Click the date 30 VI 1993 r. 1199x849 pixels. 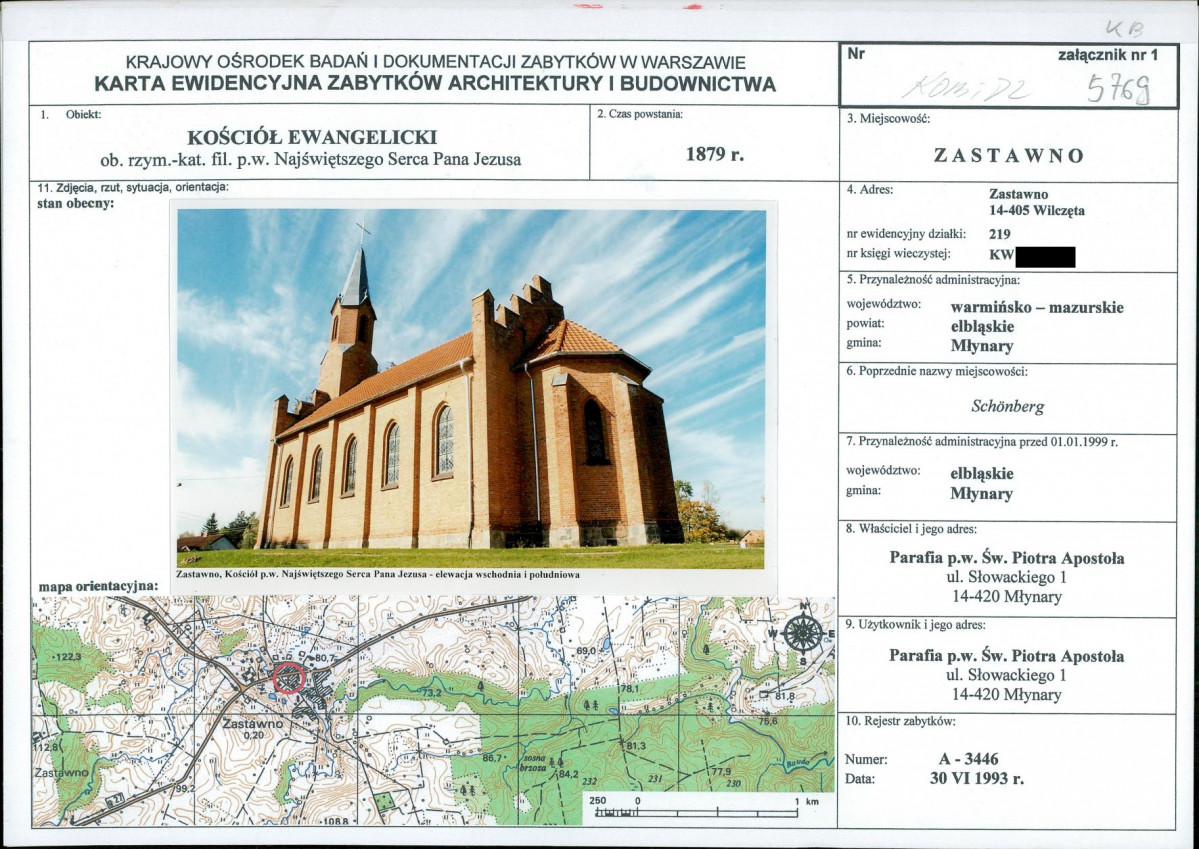coord(971,779)
